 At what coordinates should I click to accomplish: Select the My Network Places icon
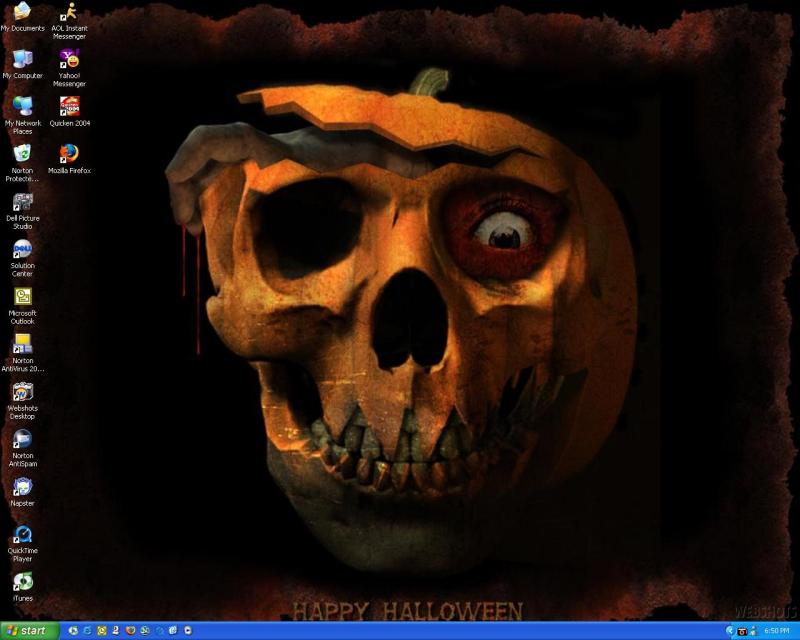click(22, 106)
